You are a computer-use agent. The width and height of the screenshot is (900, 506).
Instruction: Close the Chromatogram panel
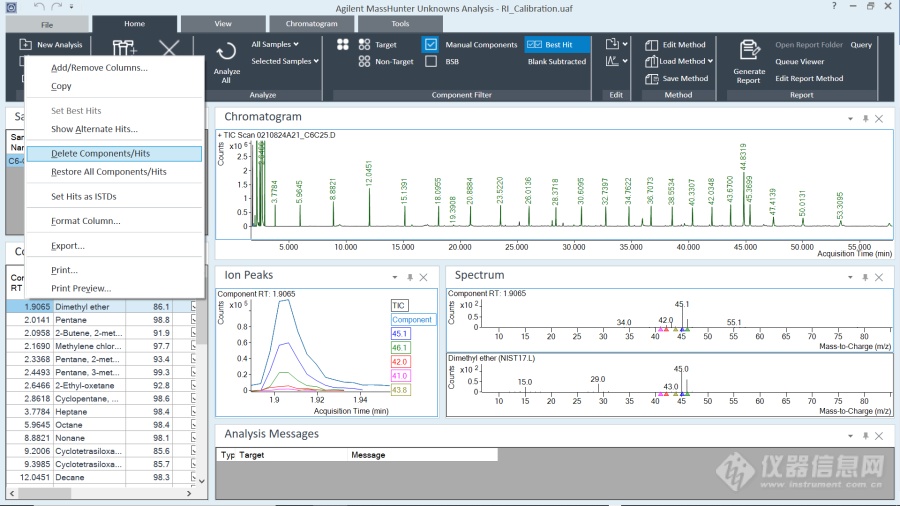[879, 119]
